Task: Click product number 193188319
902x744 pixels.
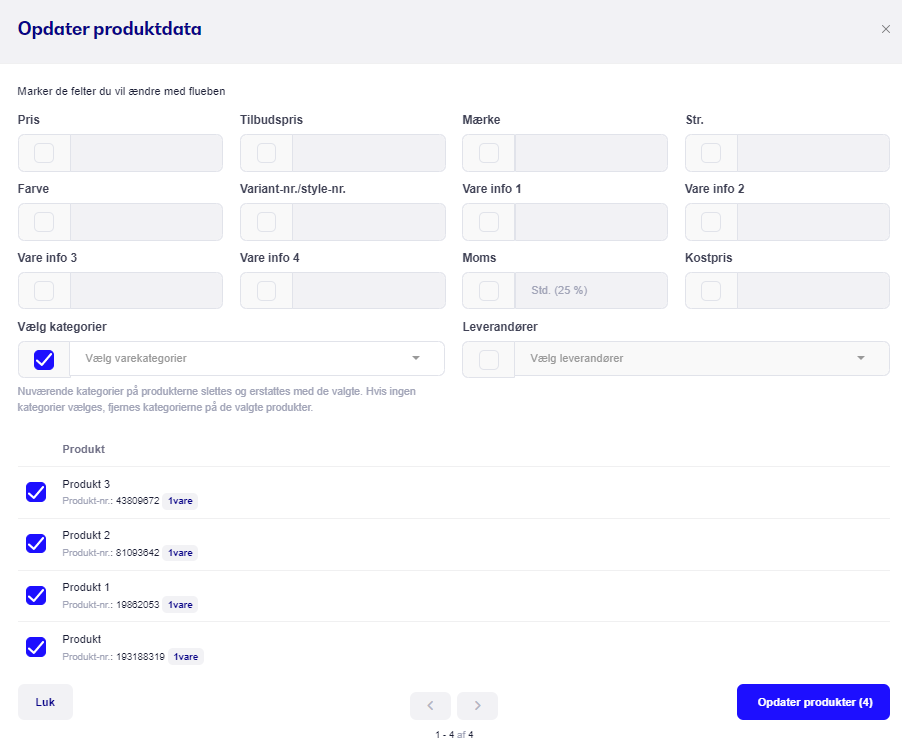Action: click(140, 657)
